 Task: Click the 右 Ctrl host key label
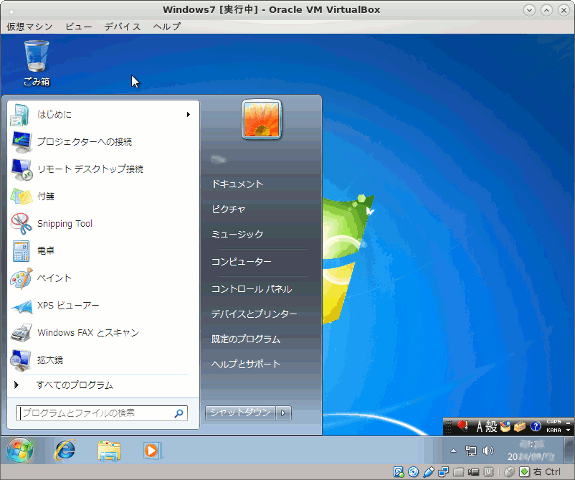tap(547, 472)
